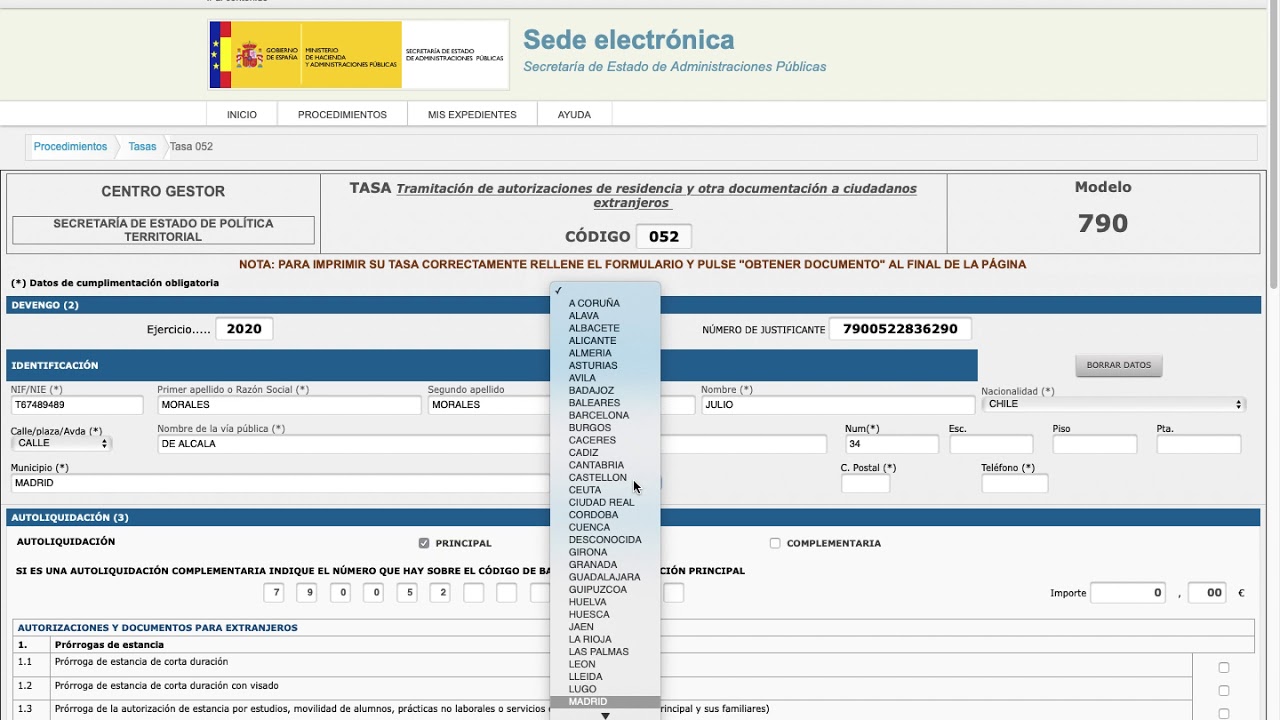Toggle the COMPLEMENTARIA autoliquidación checkbox

775,543
